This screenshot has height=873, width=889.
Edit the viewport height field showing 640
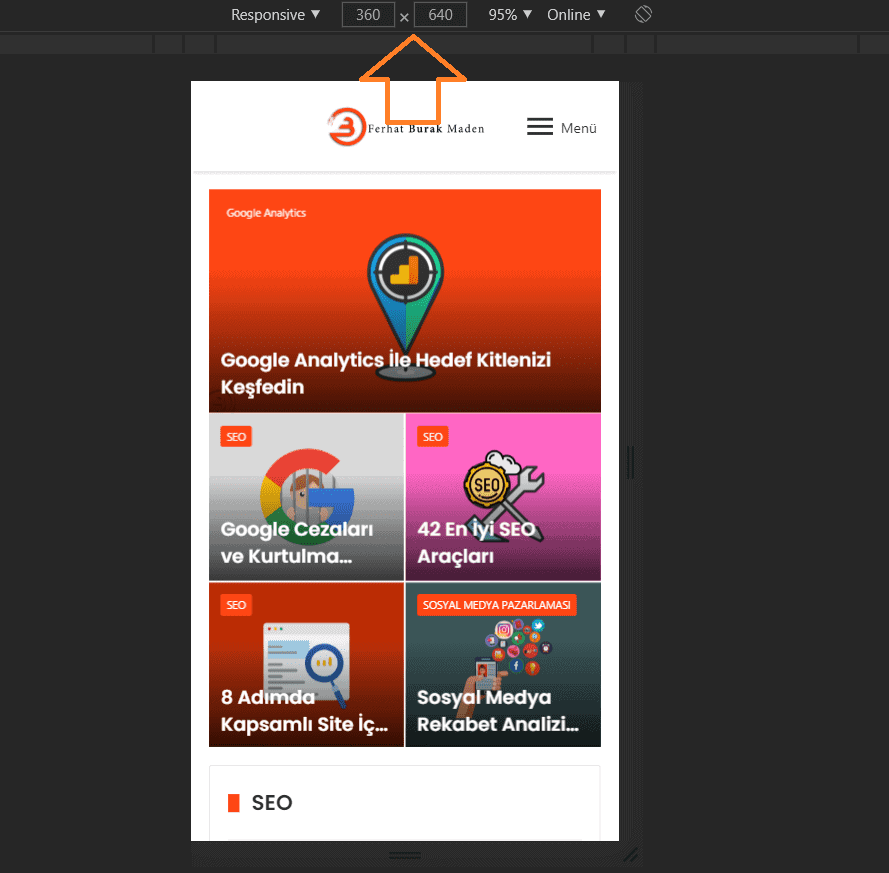coord(440,14)
